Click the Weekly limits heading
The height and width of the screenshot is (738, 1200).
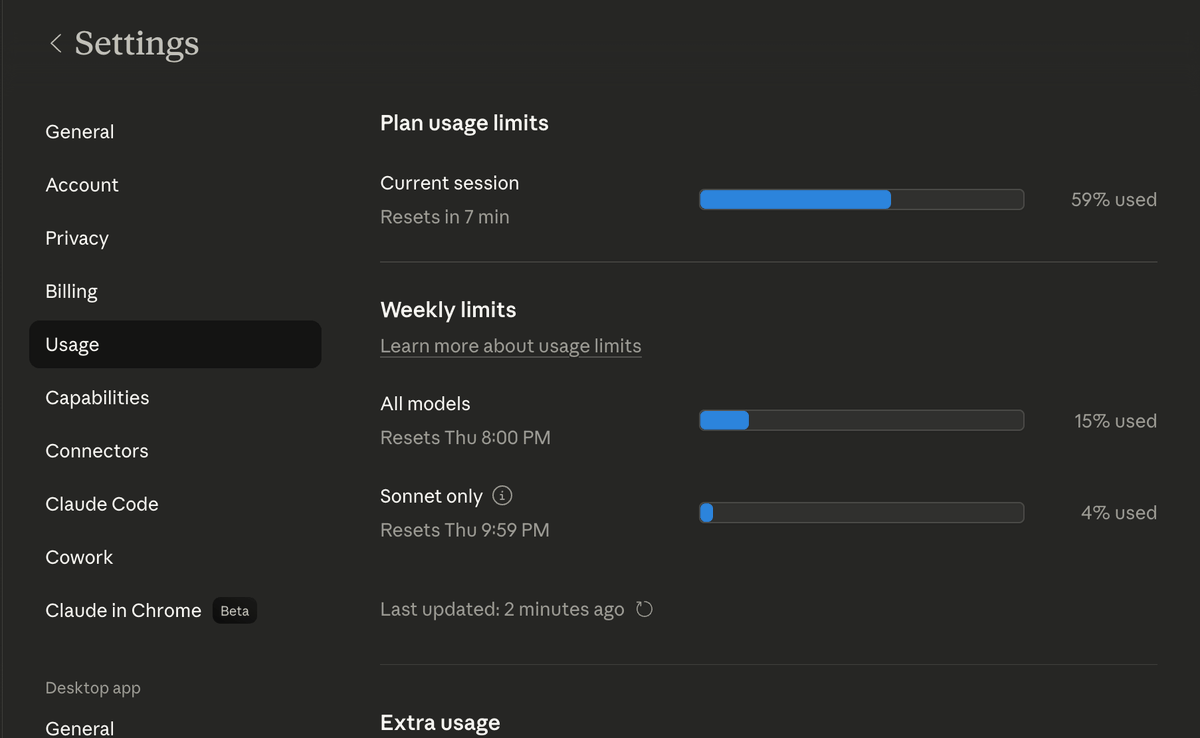pyautogui.click(x=448, y=310)
